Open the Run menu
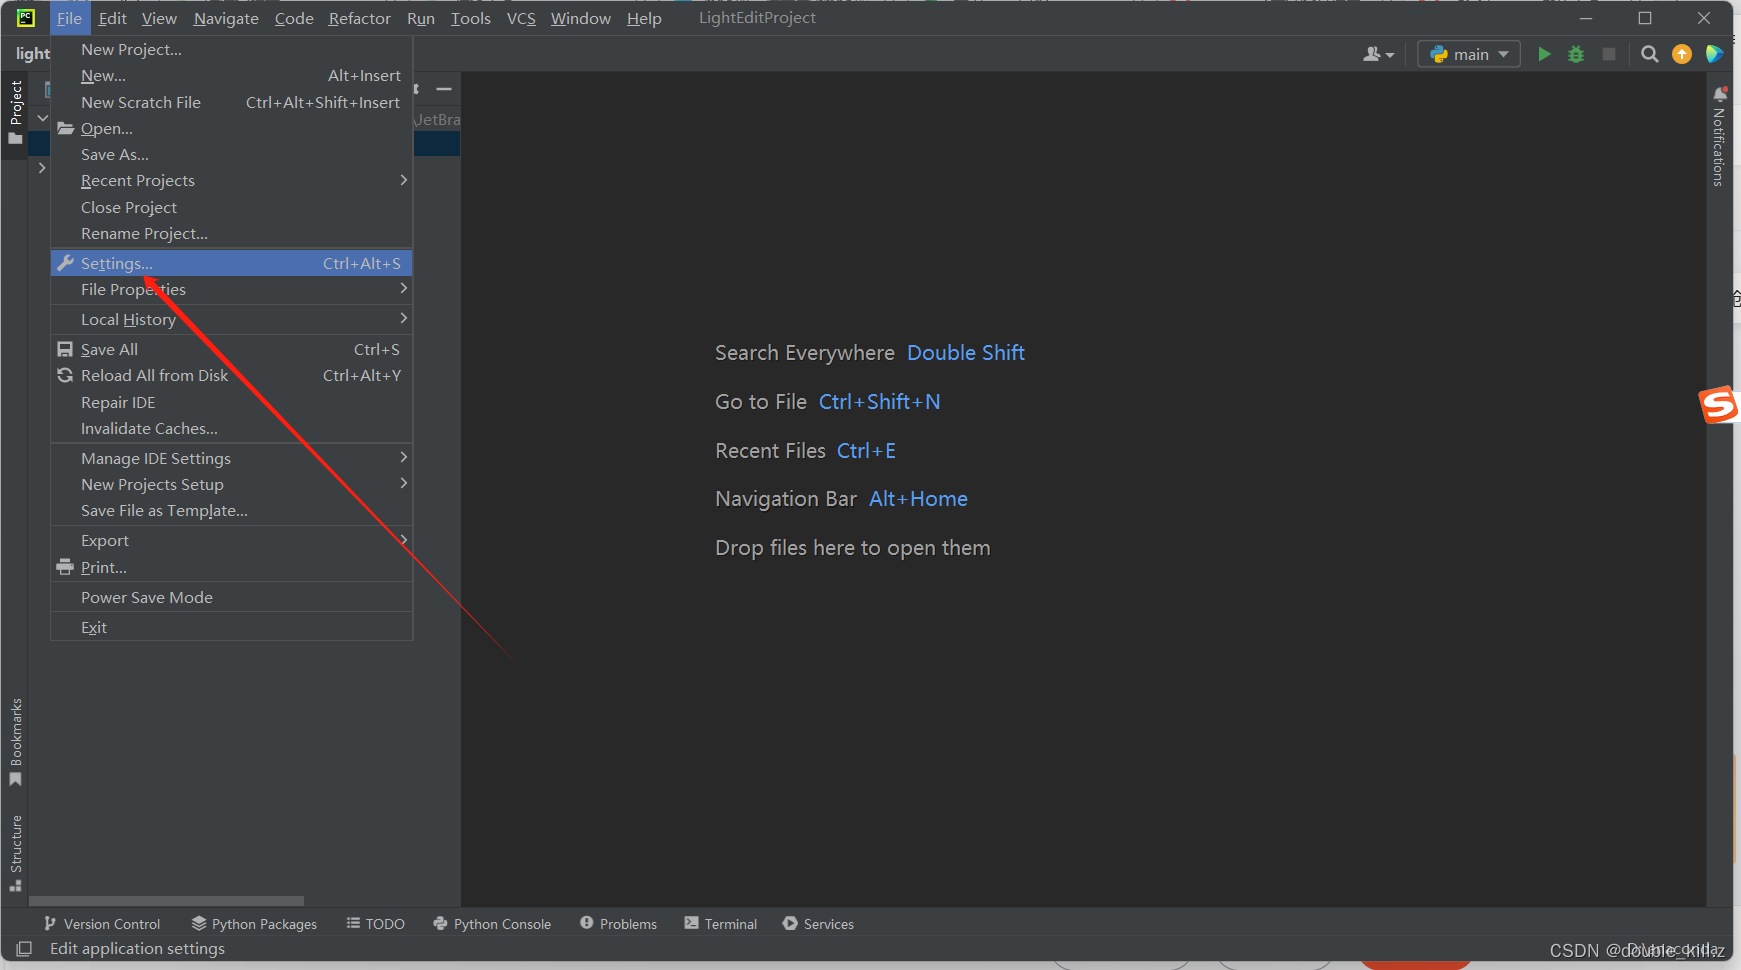Screen dimensions: 1741x970 (x=420, y=18)
